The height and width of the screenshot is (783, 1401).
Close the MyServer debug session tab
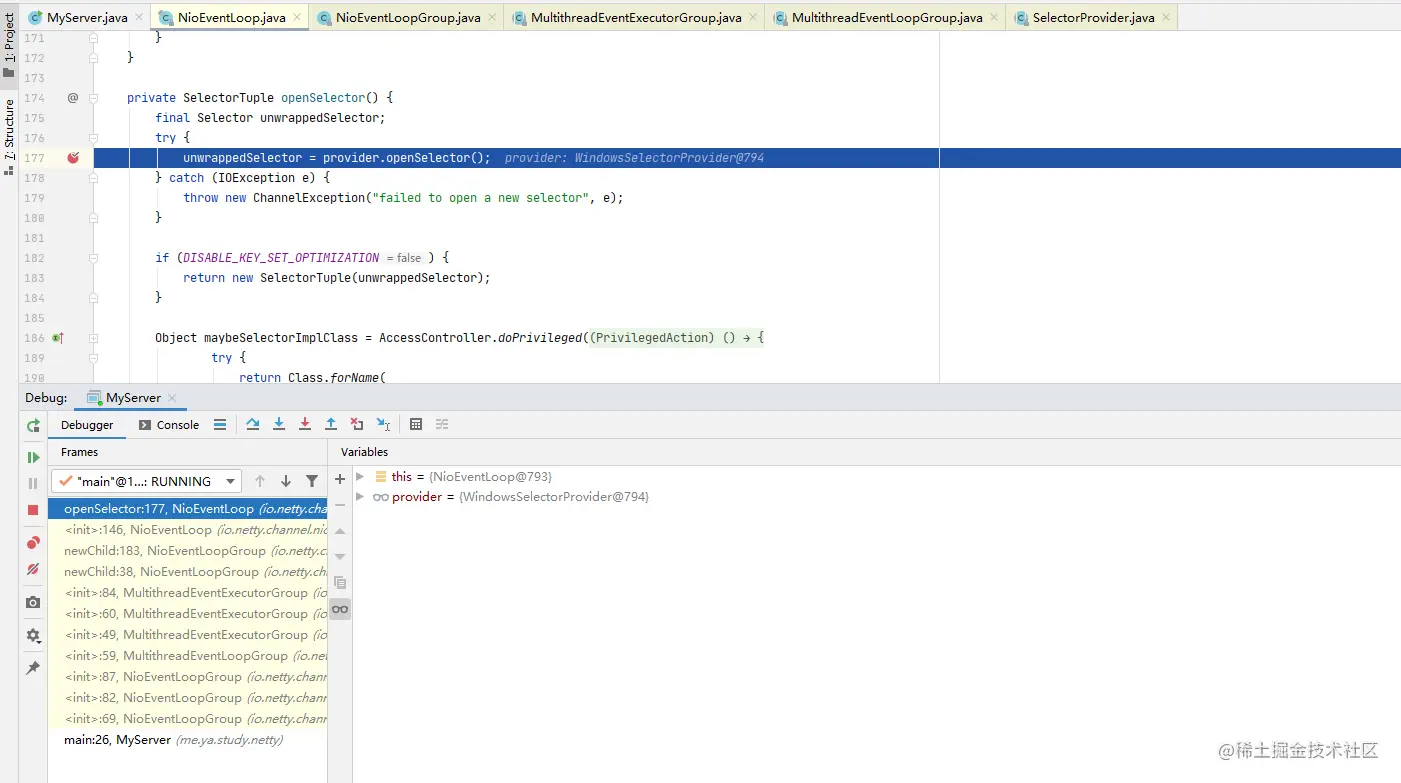coord(172,398)
